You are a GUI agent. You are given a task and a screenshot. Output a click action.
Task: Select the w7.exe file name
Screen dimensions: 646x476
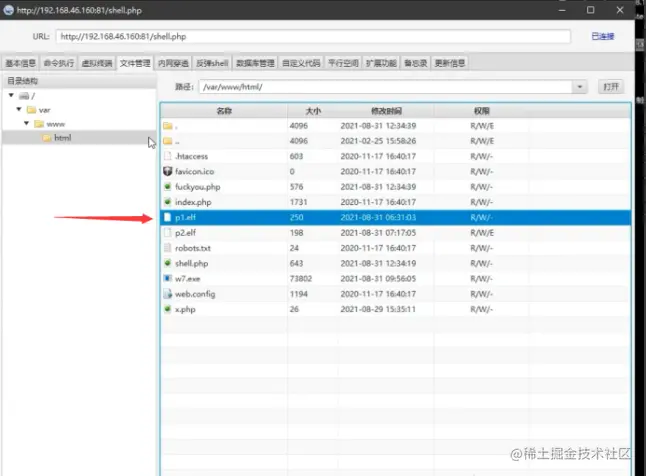tap(187, 279)
